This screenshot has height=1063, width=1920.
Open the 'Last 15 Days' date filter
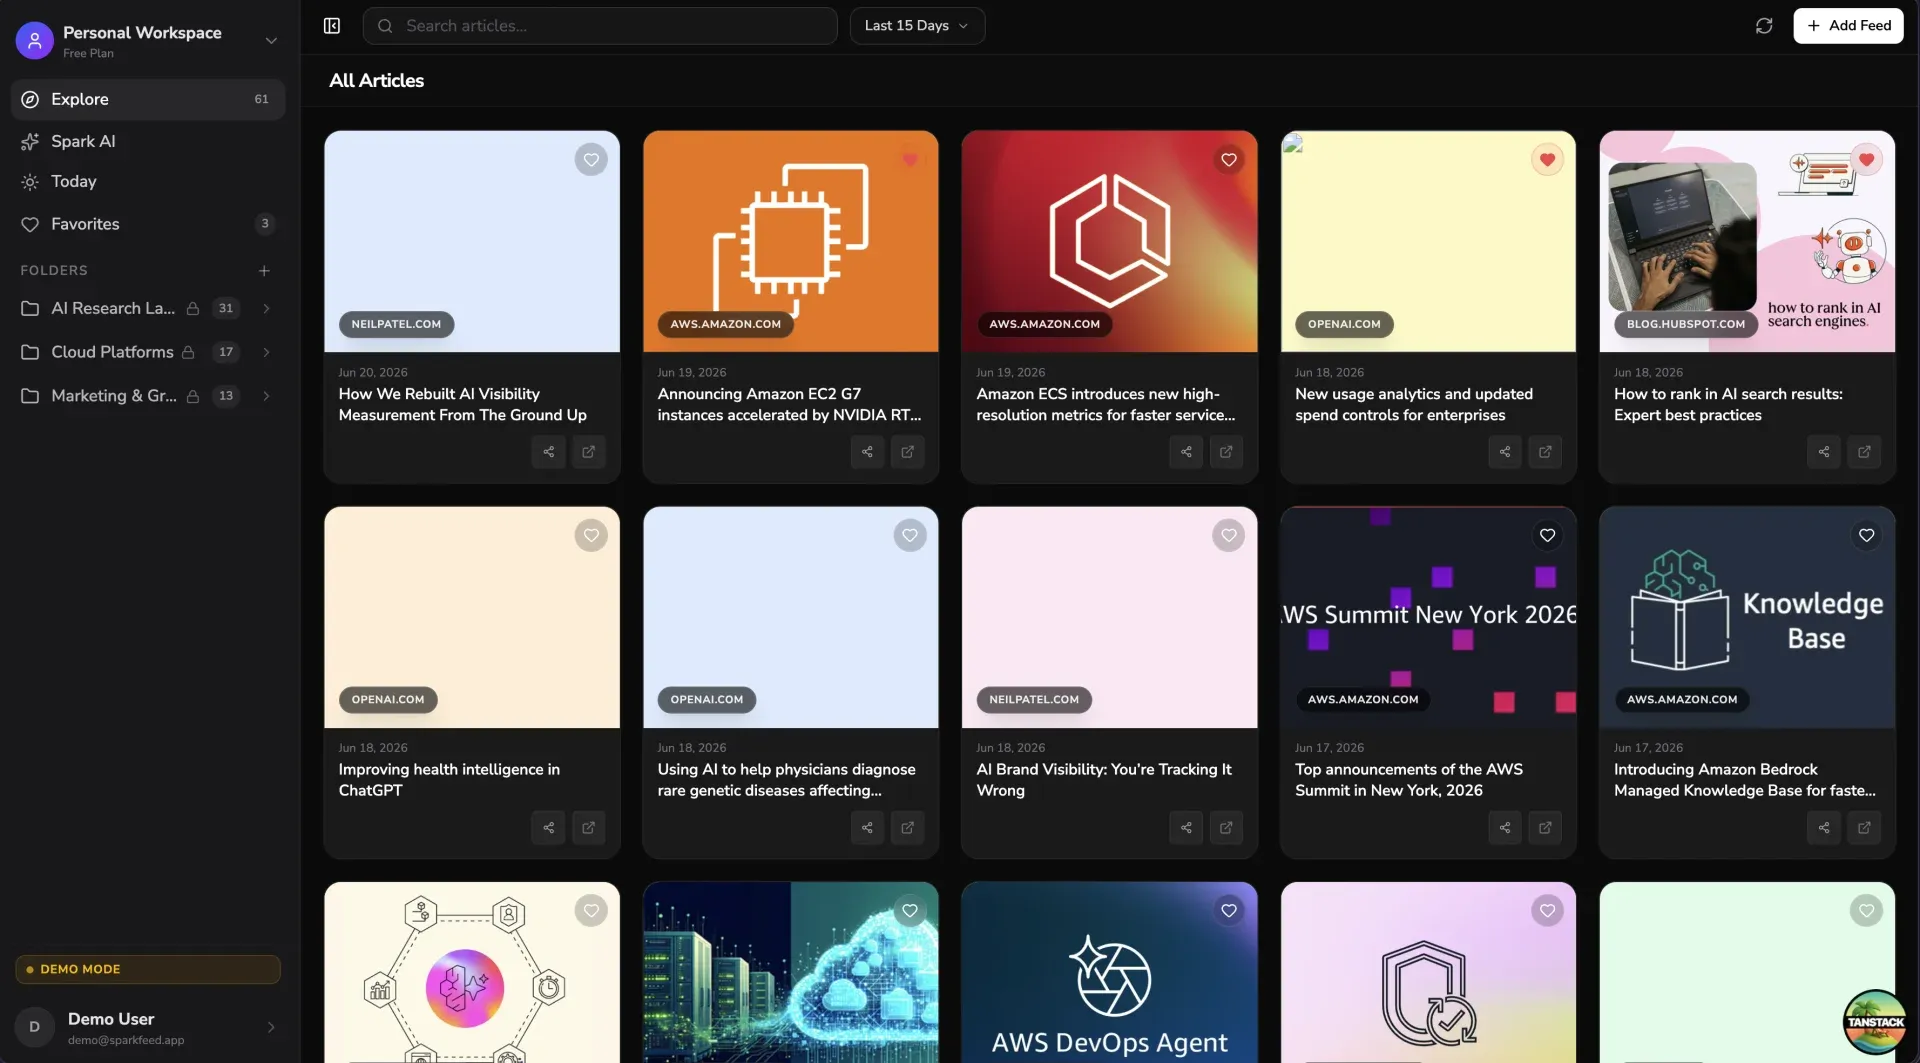pos(917,26)
